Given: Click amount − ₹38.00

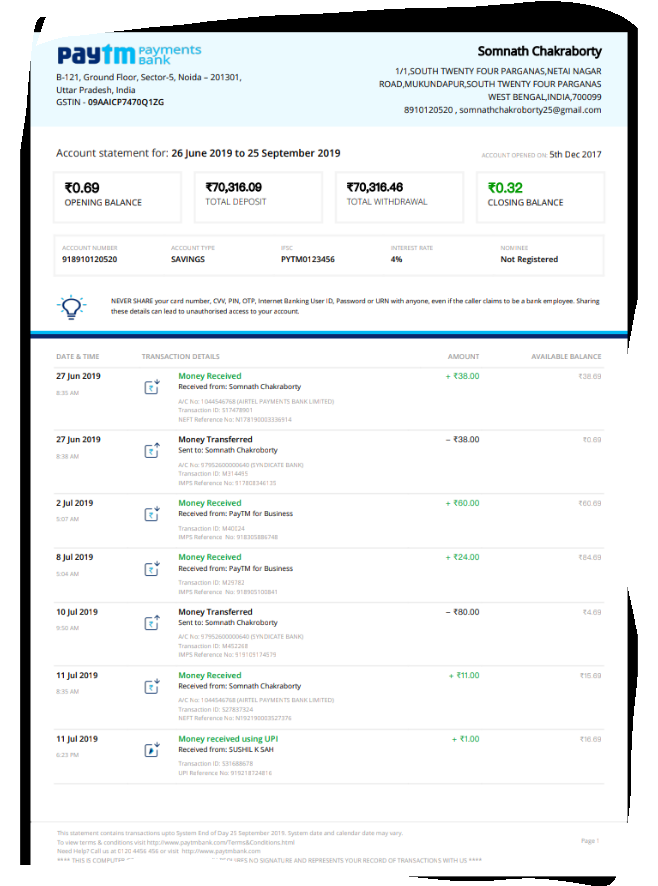Looking at the screenshot, I should (462, 440).
